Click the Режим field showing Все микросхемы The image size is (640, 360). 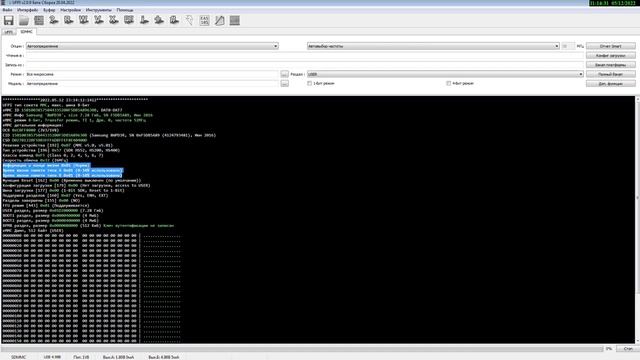tap(152, 74)
